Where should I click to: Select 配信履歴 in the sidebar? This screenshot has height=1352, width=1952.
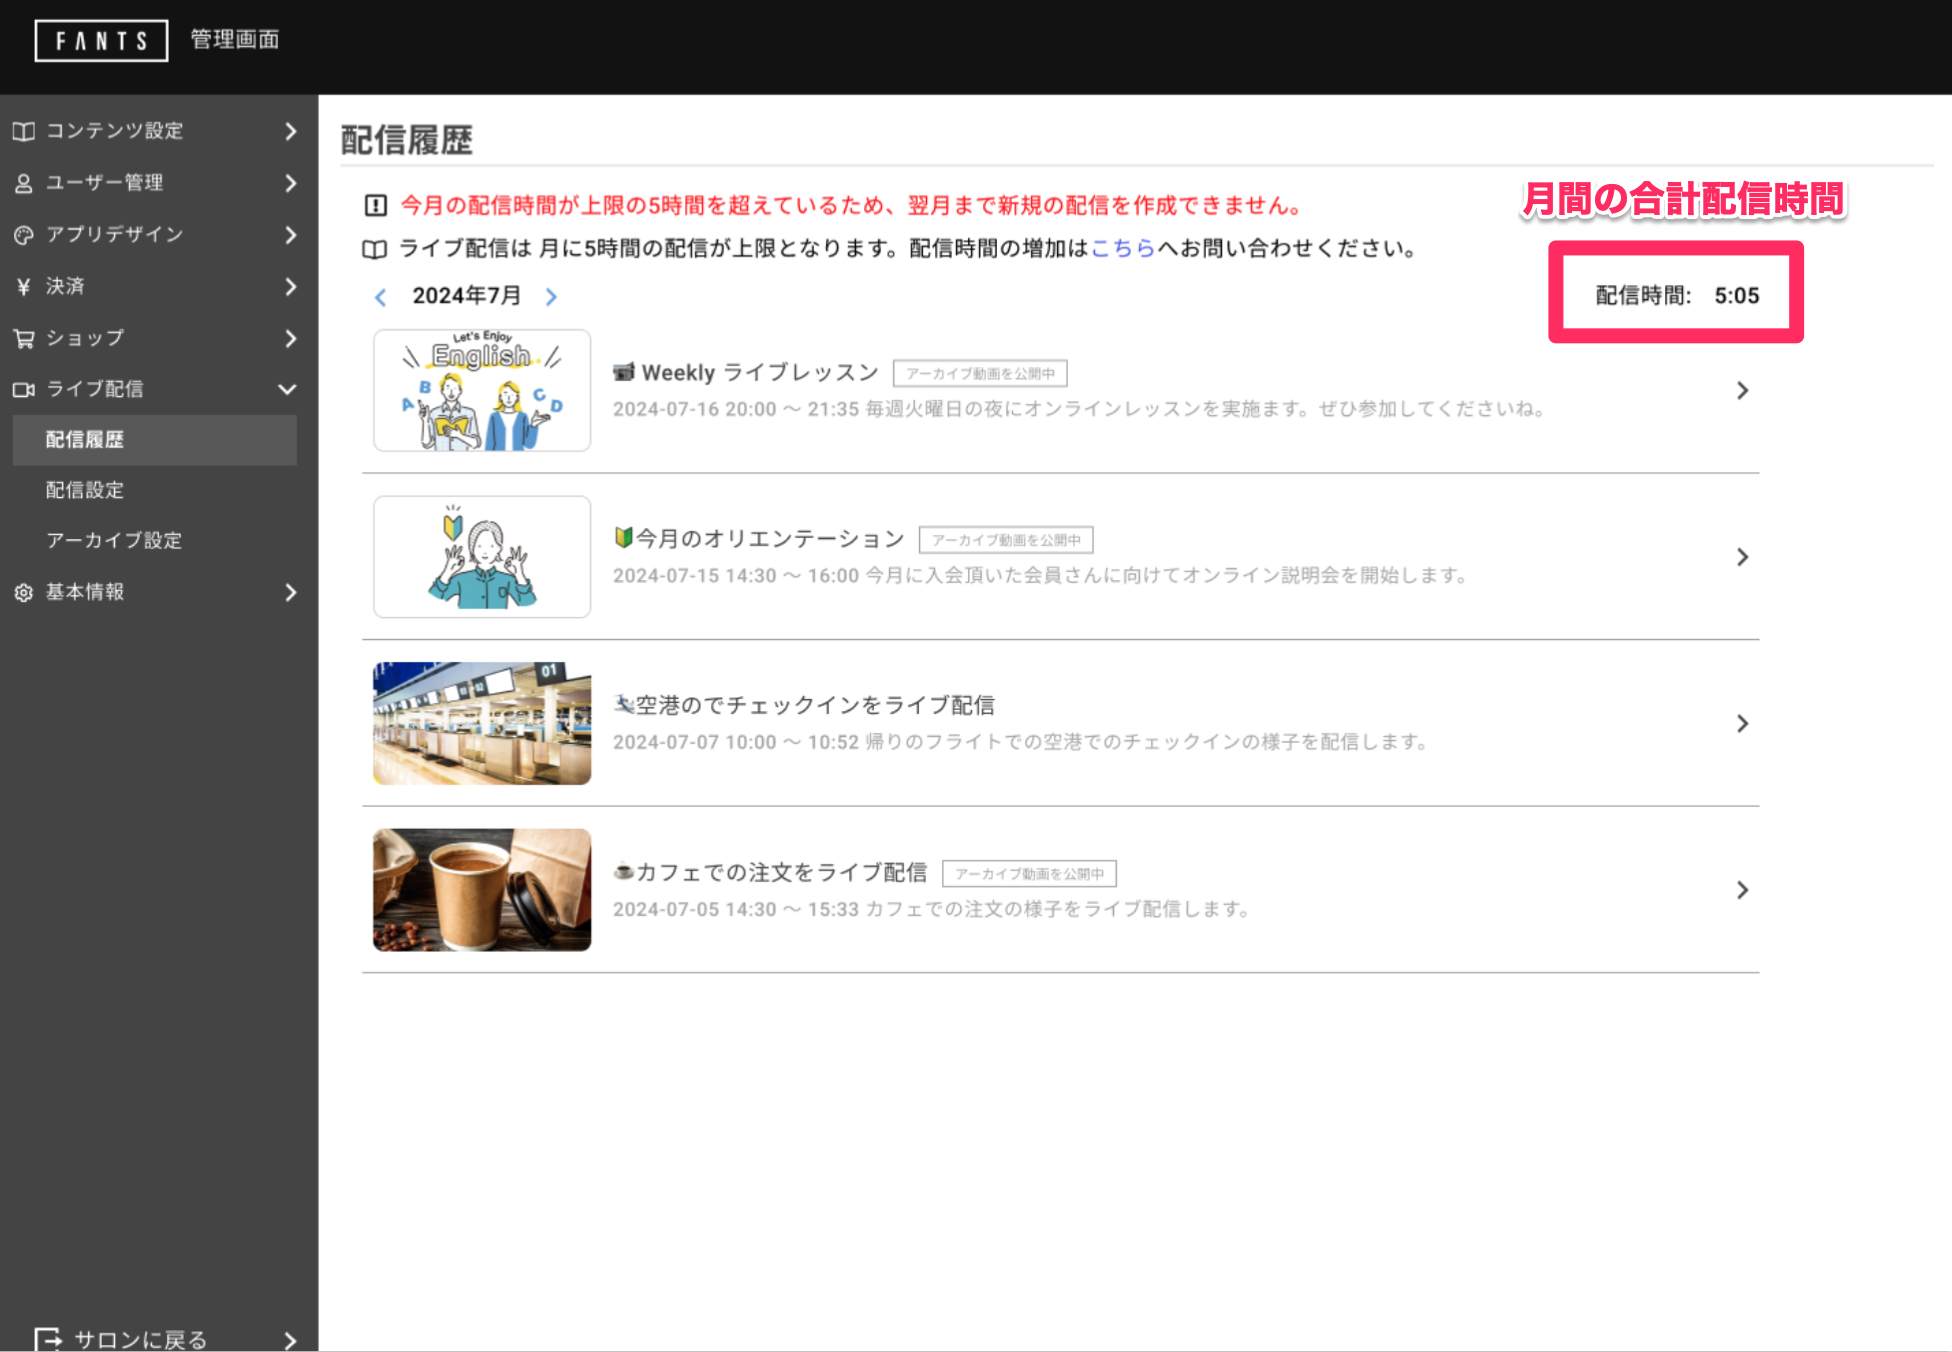155,440
